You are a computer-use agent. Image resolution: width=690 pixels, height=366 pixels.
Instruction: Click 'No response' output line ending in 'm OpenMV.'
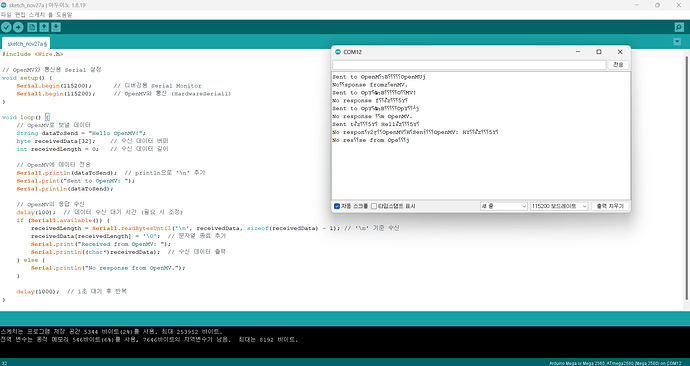(x=372, y=116)
